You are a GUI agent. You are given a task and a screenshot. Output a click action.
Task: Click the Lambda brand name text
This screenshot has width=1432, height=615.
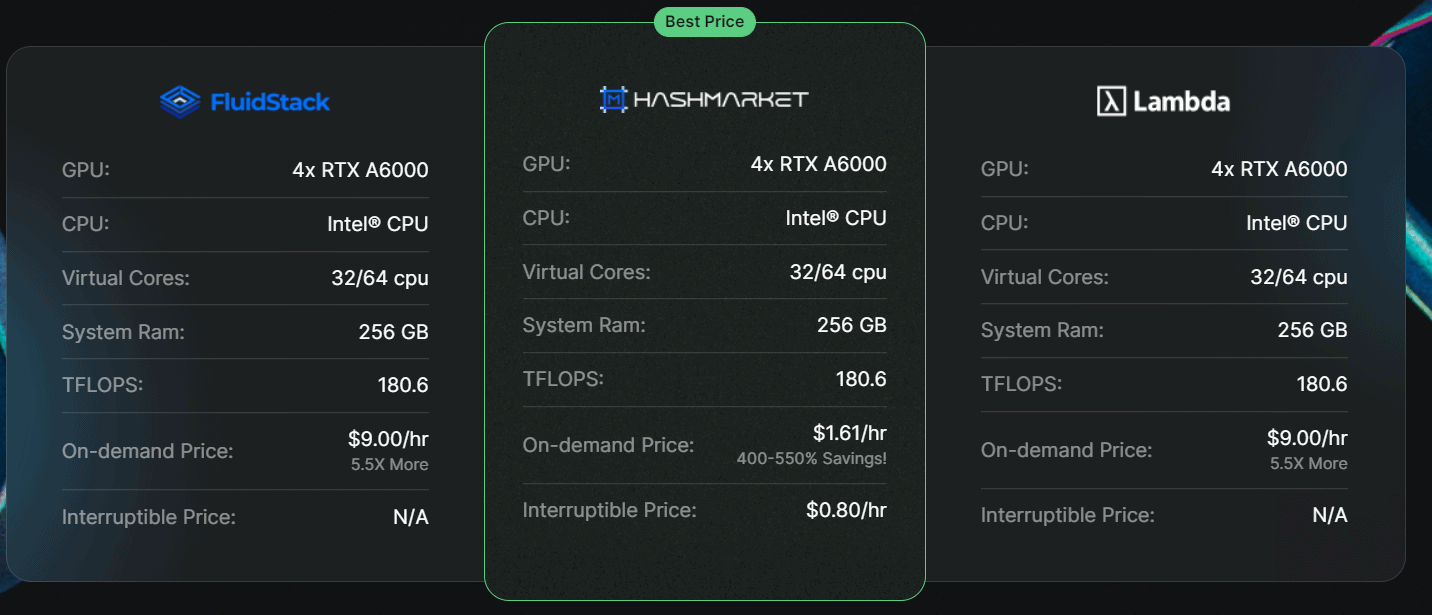[x=1182, y=101]
